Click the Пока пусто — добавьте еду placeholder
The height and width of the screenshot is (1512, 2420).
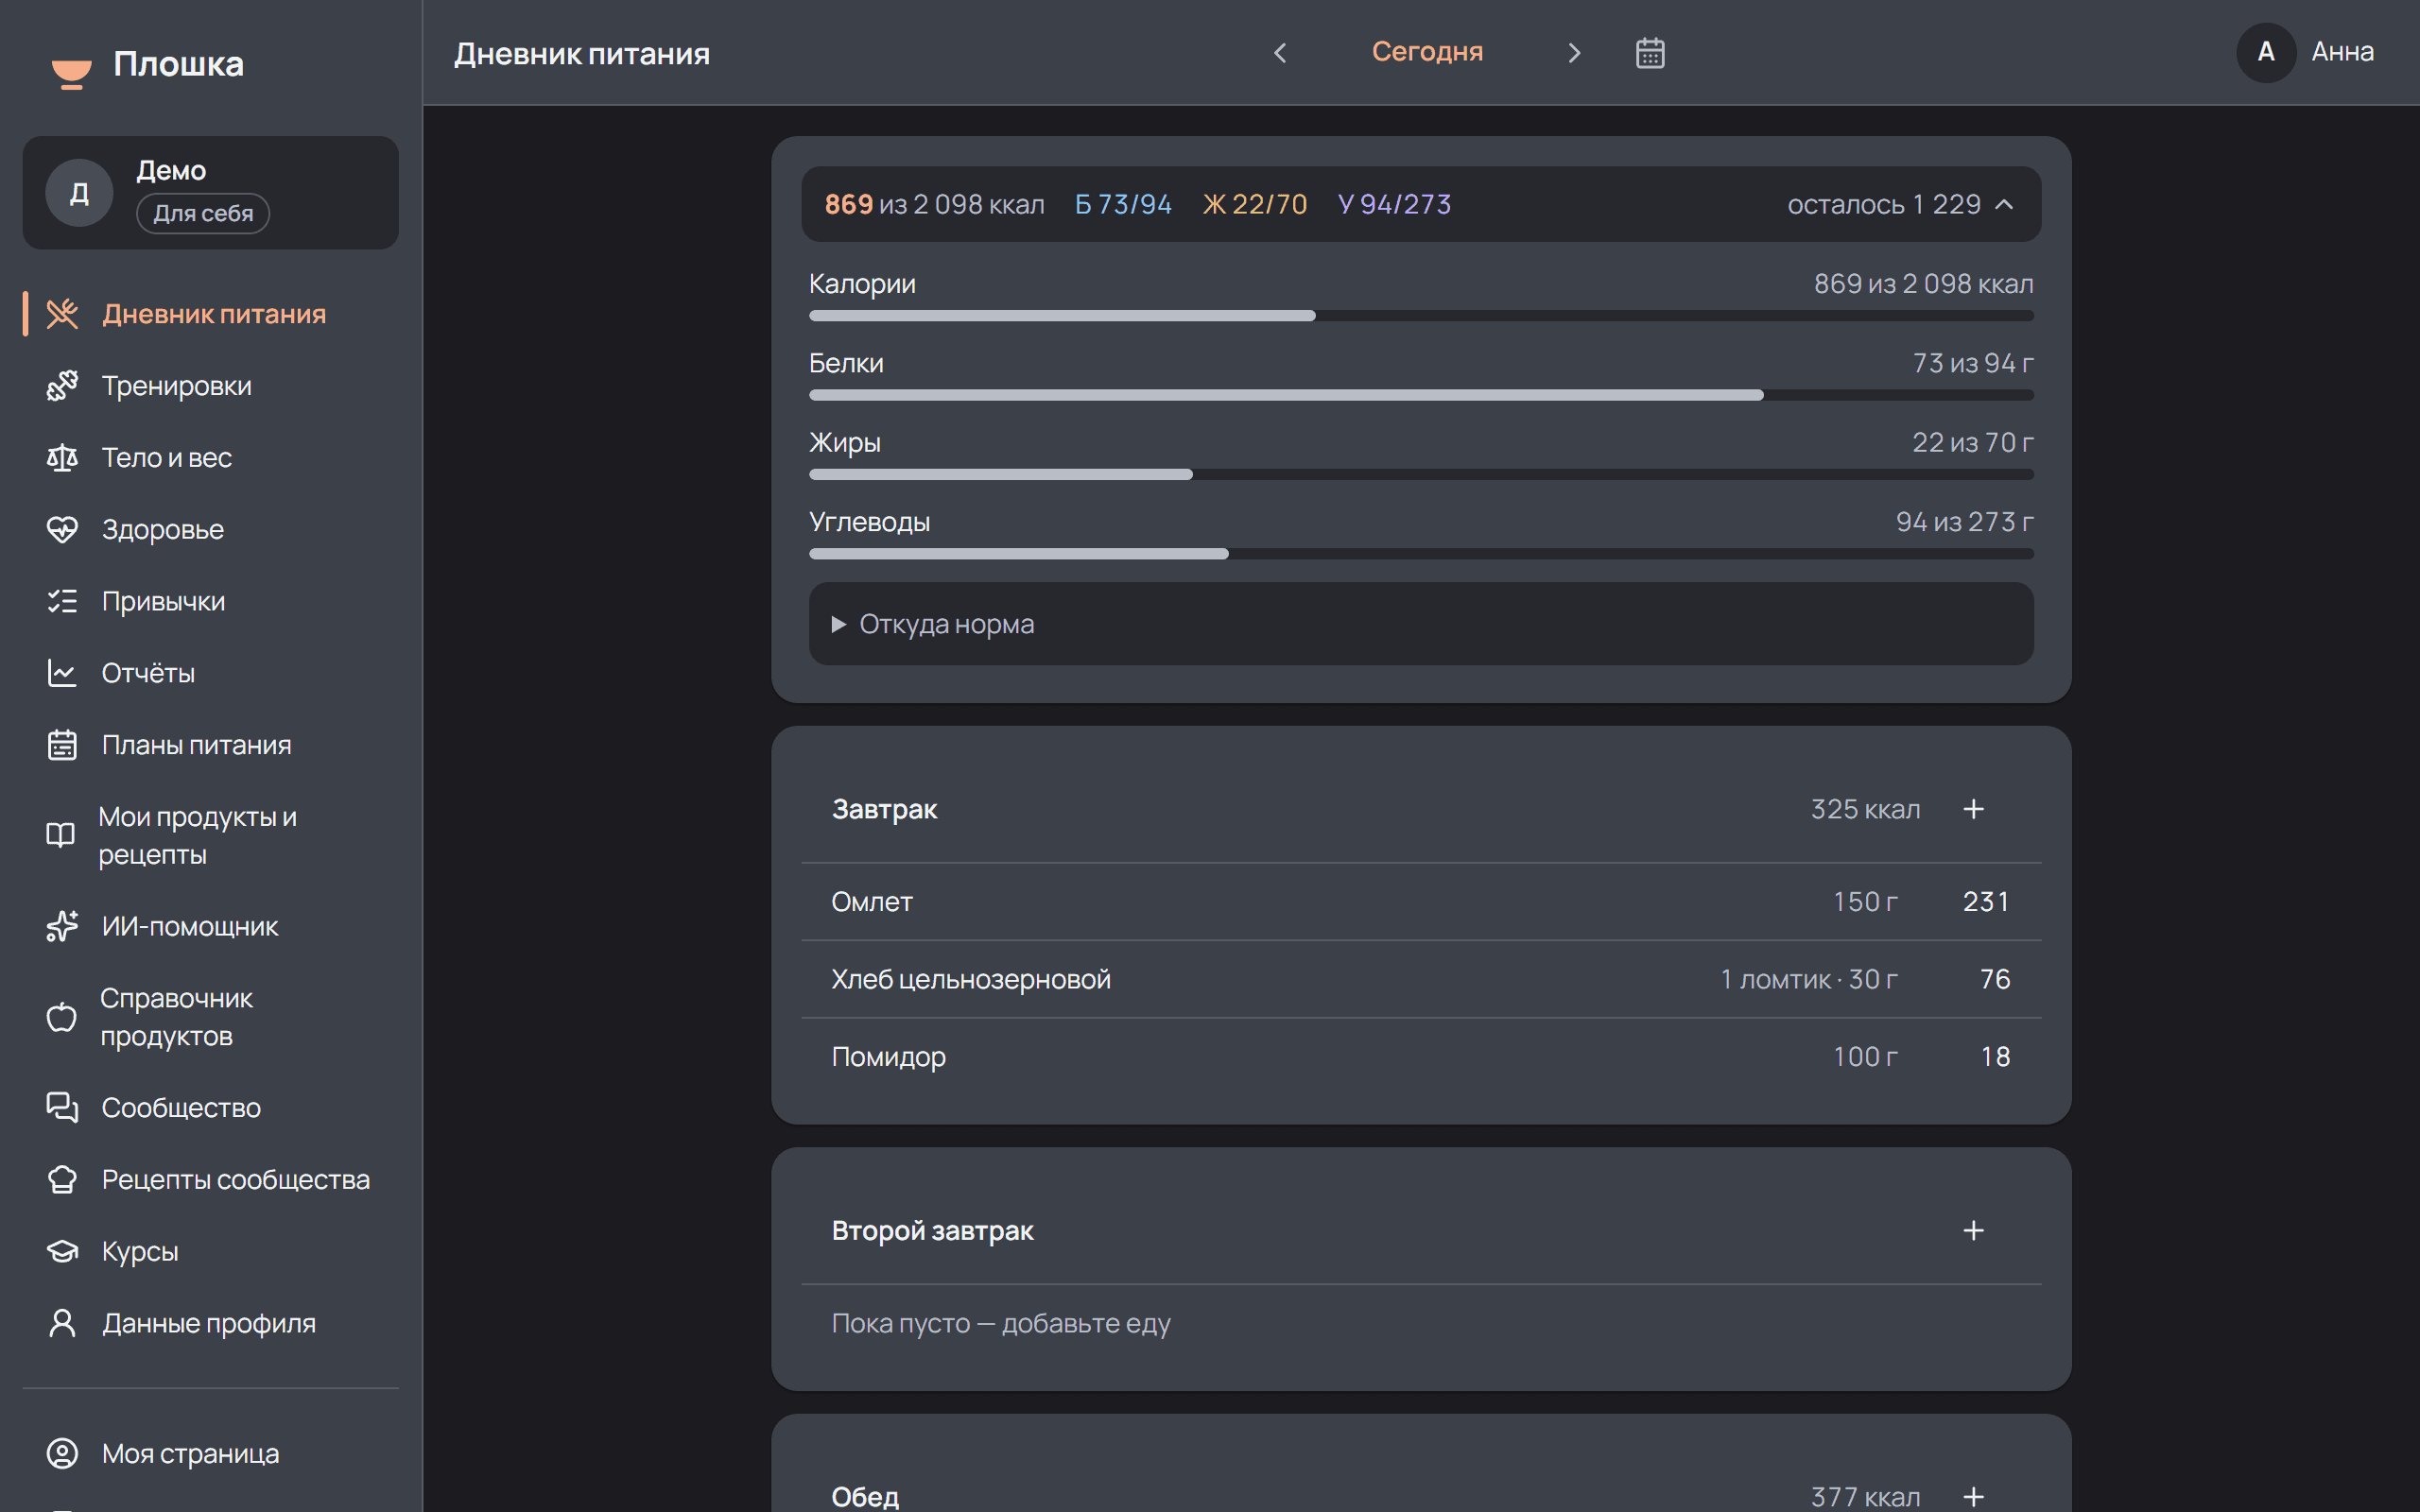pos(1001,1324)
